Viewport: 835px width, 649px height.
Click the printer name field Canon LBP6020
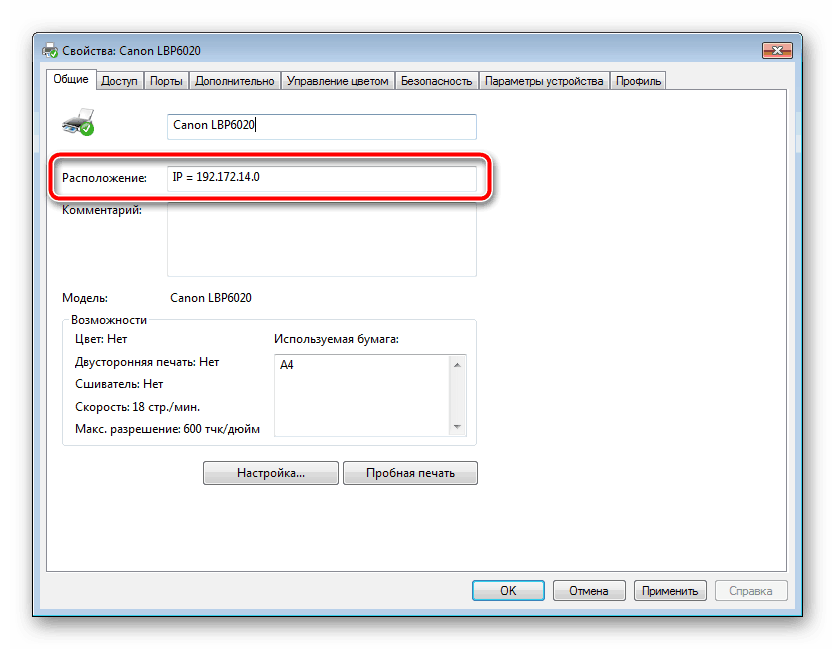pos(321,126)
